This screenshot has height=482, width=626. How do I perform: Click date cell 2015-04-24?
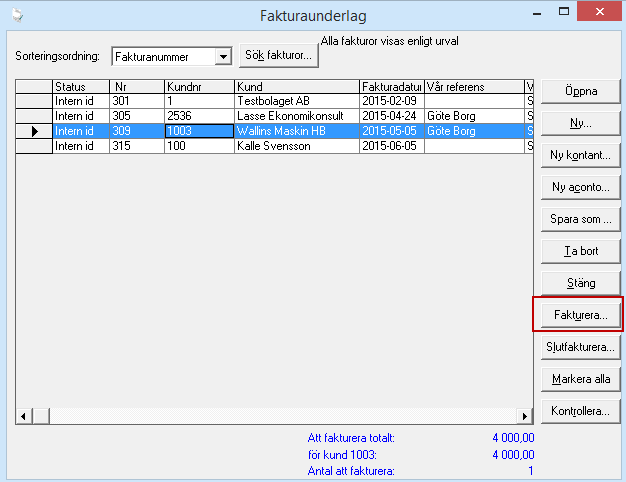[392, 116]
